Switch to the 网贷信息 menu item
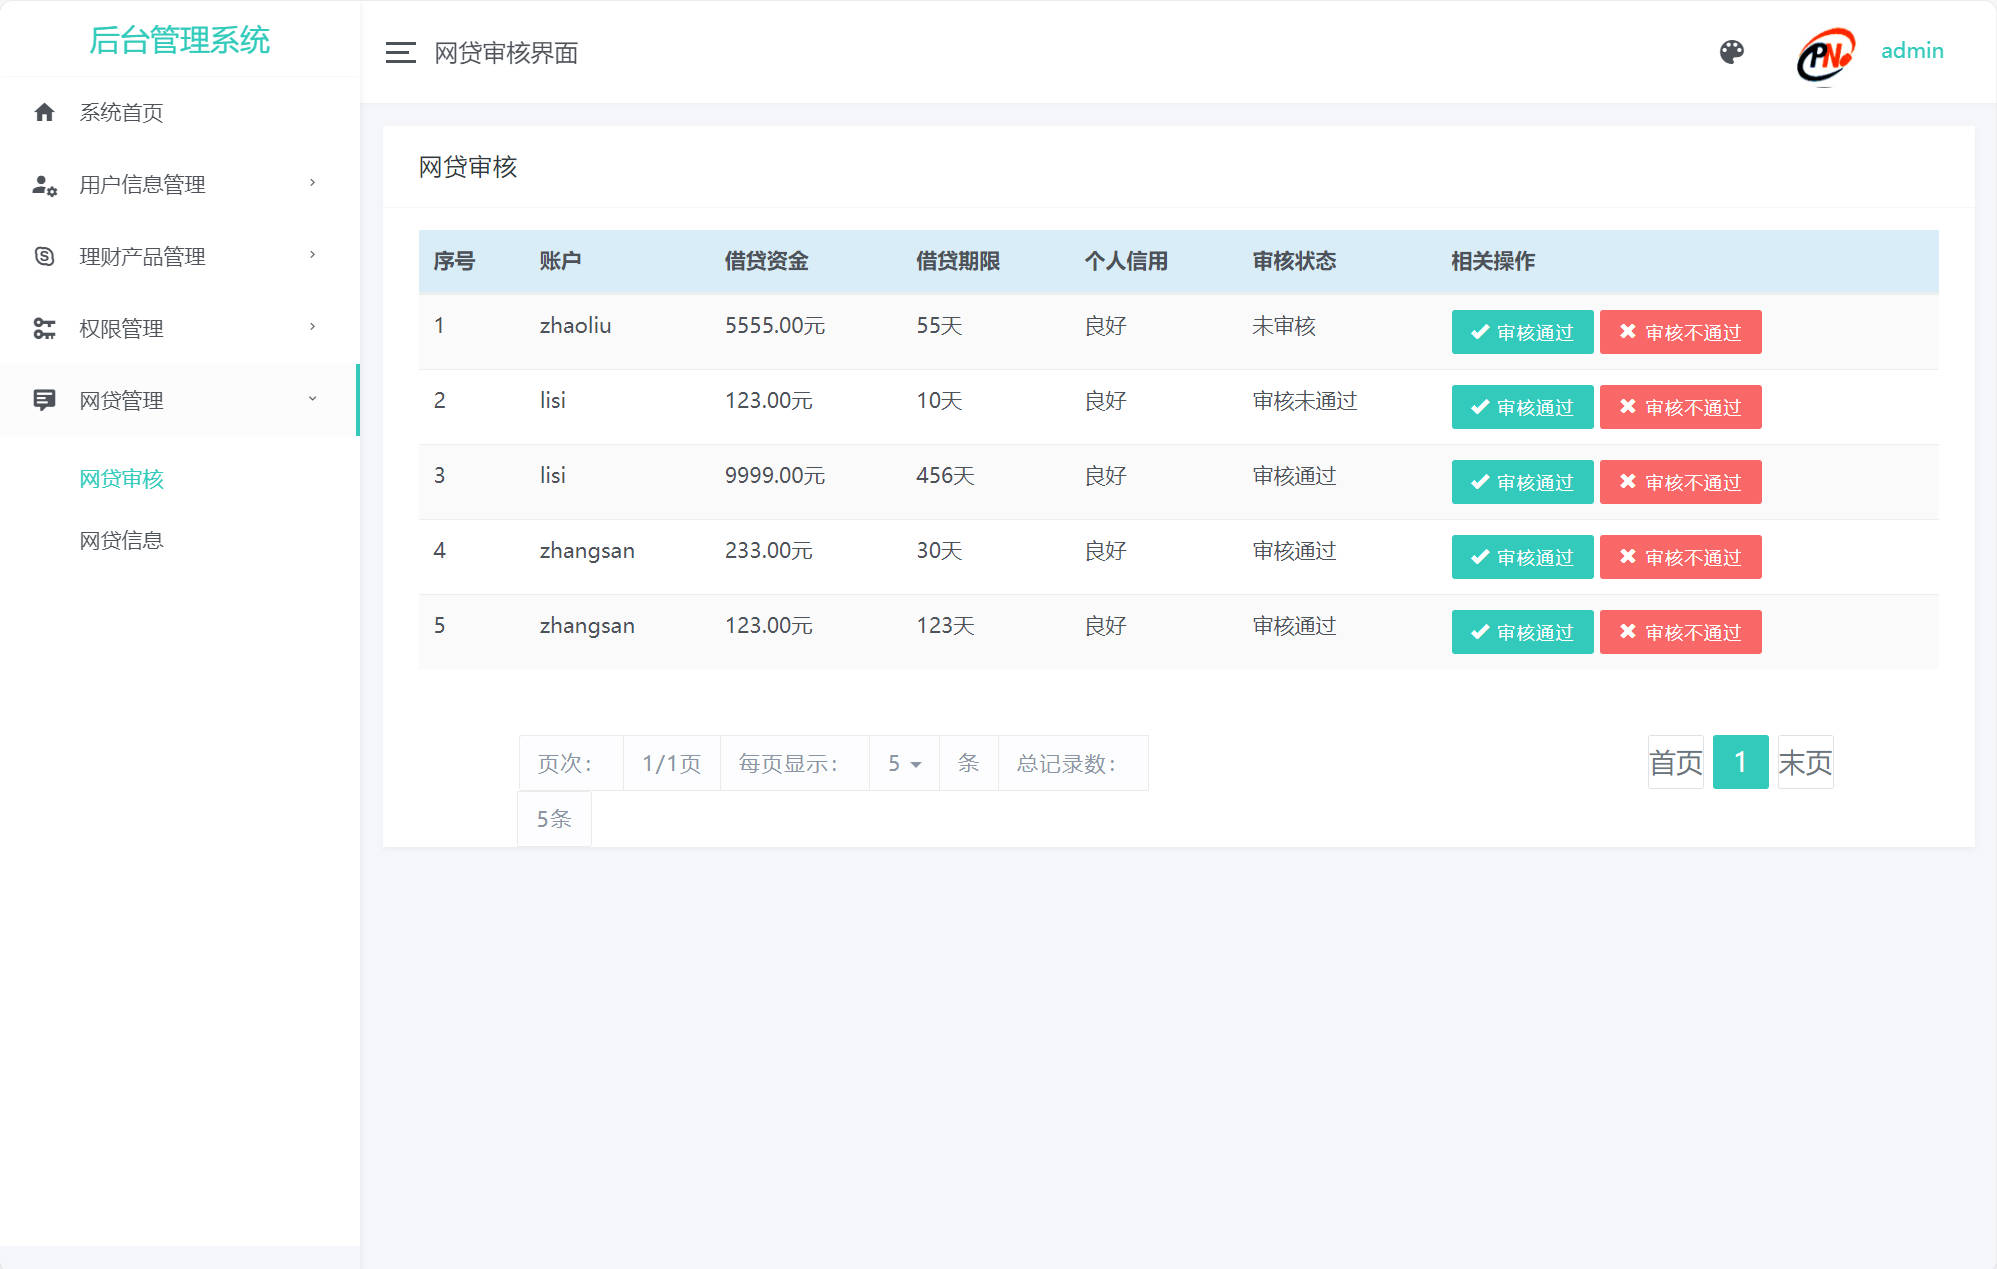 [121, 541]
